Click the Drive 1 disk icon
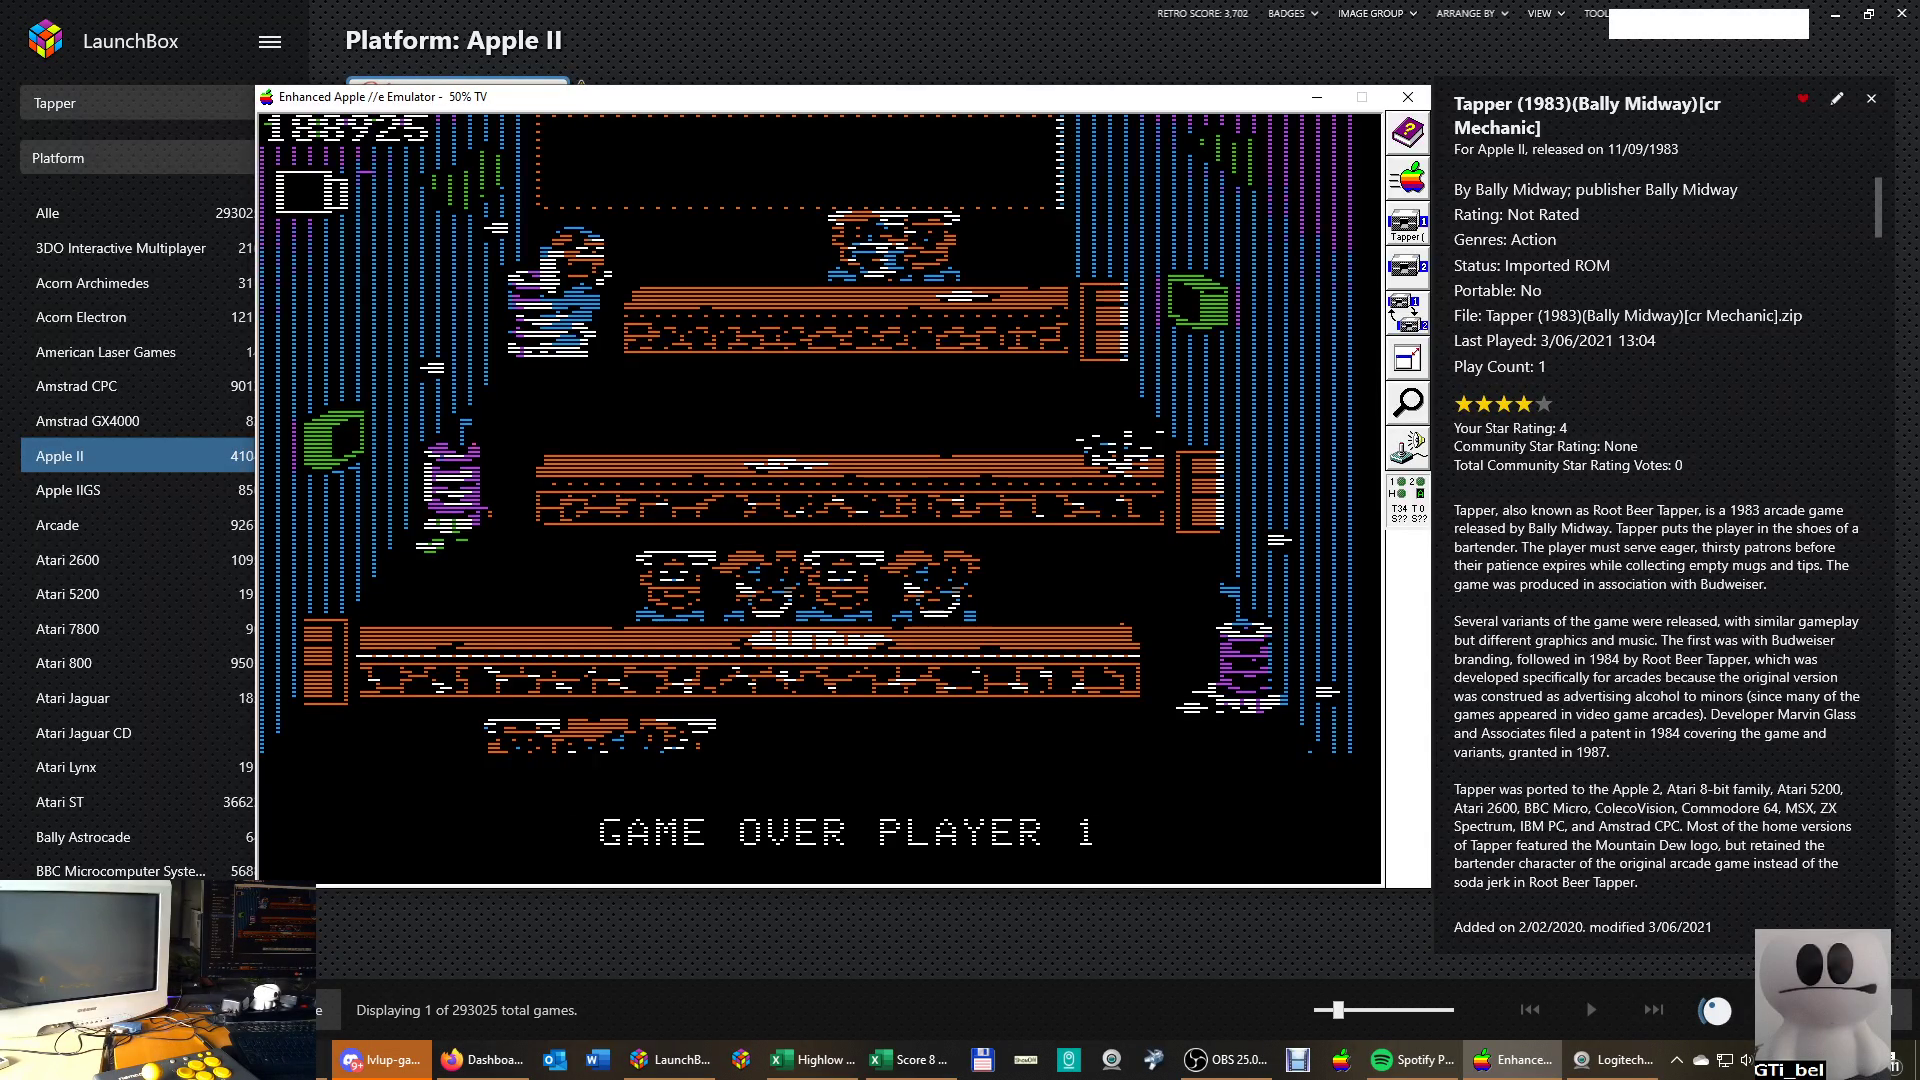This screenshot has width=1920, height=1080. (1407, 224)
